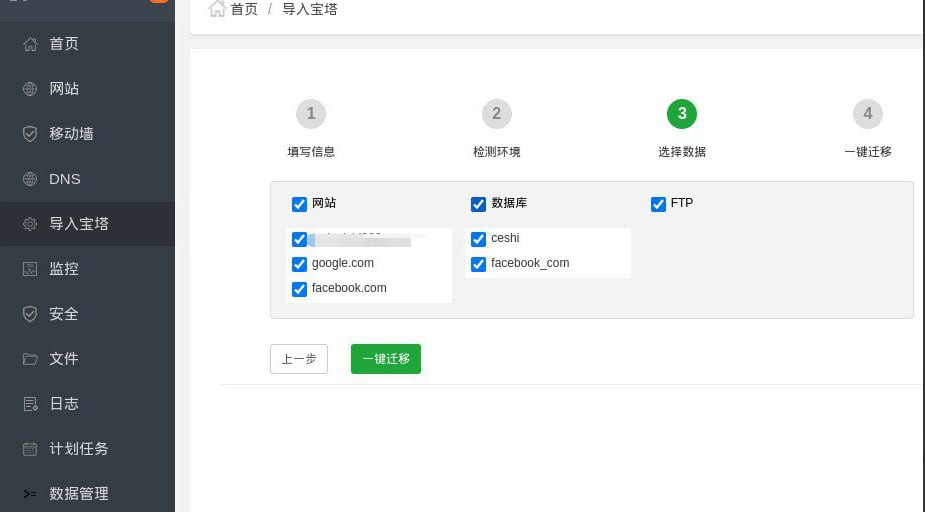Screen dimensions: 925x512
Task: Uncheck the FTP checkbox
Action: [658, 204]
